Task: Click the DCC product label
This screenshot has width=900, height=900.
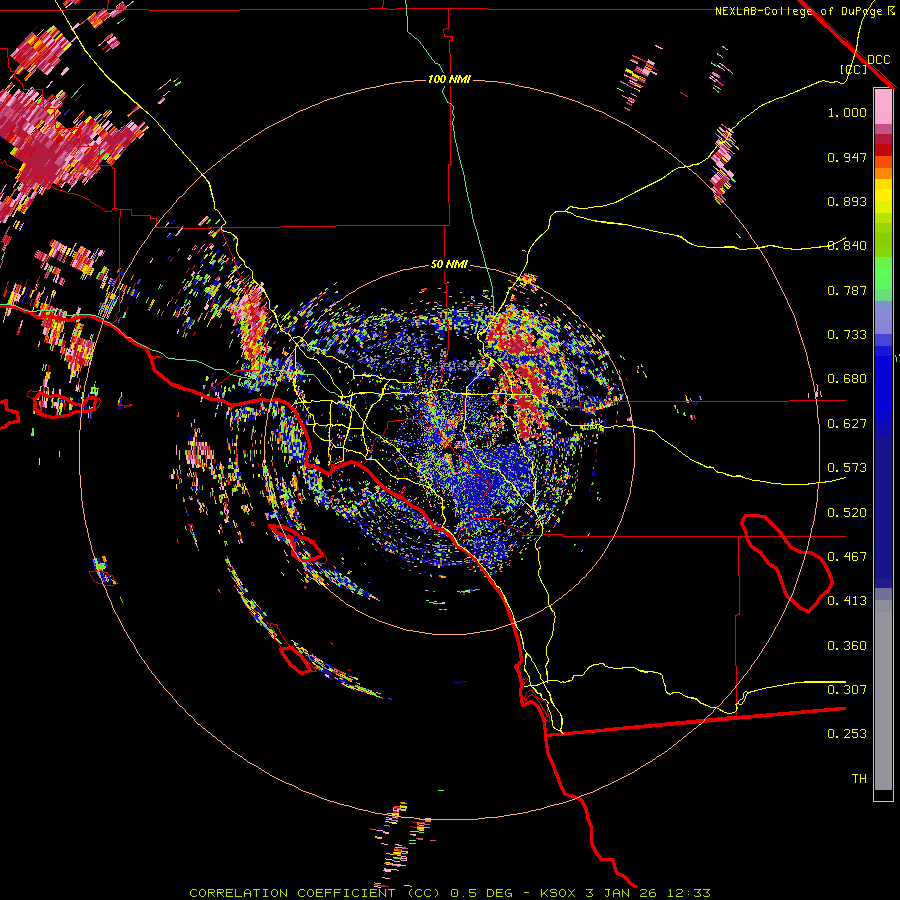Action: point(878,60)
